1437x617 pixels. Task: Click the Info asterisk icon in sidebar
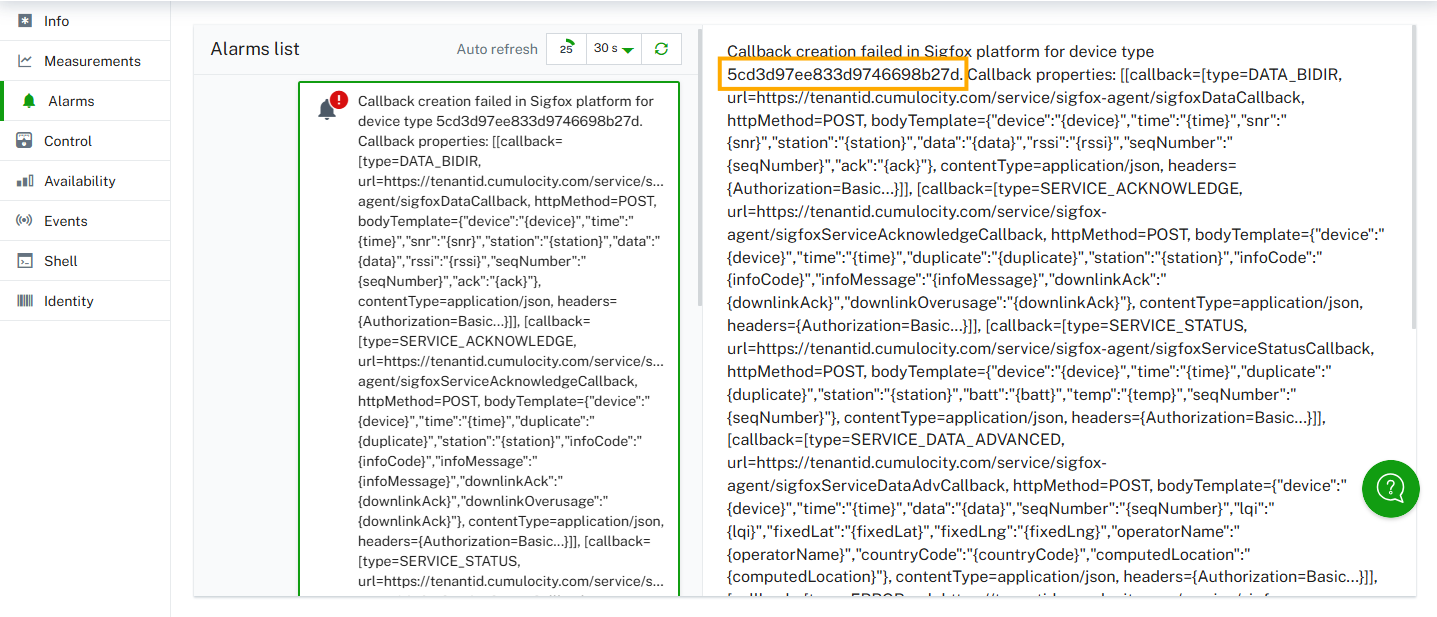point(25,21)
